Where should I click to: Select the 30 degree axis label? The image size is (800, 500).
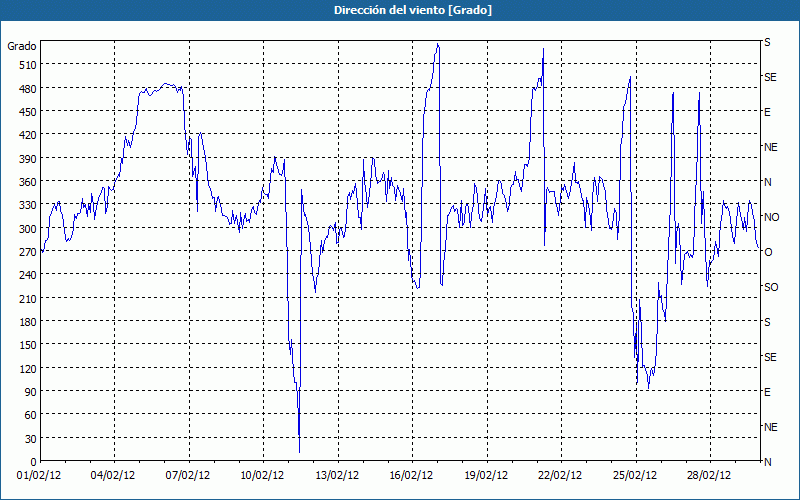pyautogui.click(x=30, y=439)
